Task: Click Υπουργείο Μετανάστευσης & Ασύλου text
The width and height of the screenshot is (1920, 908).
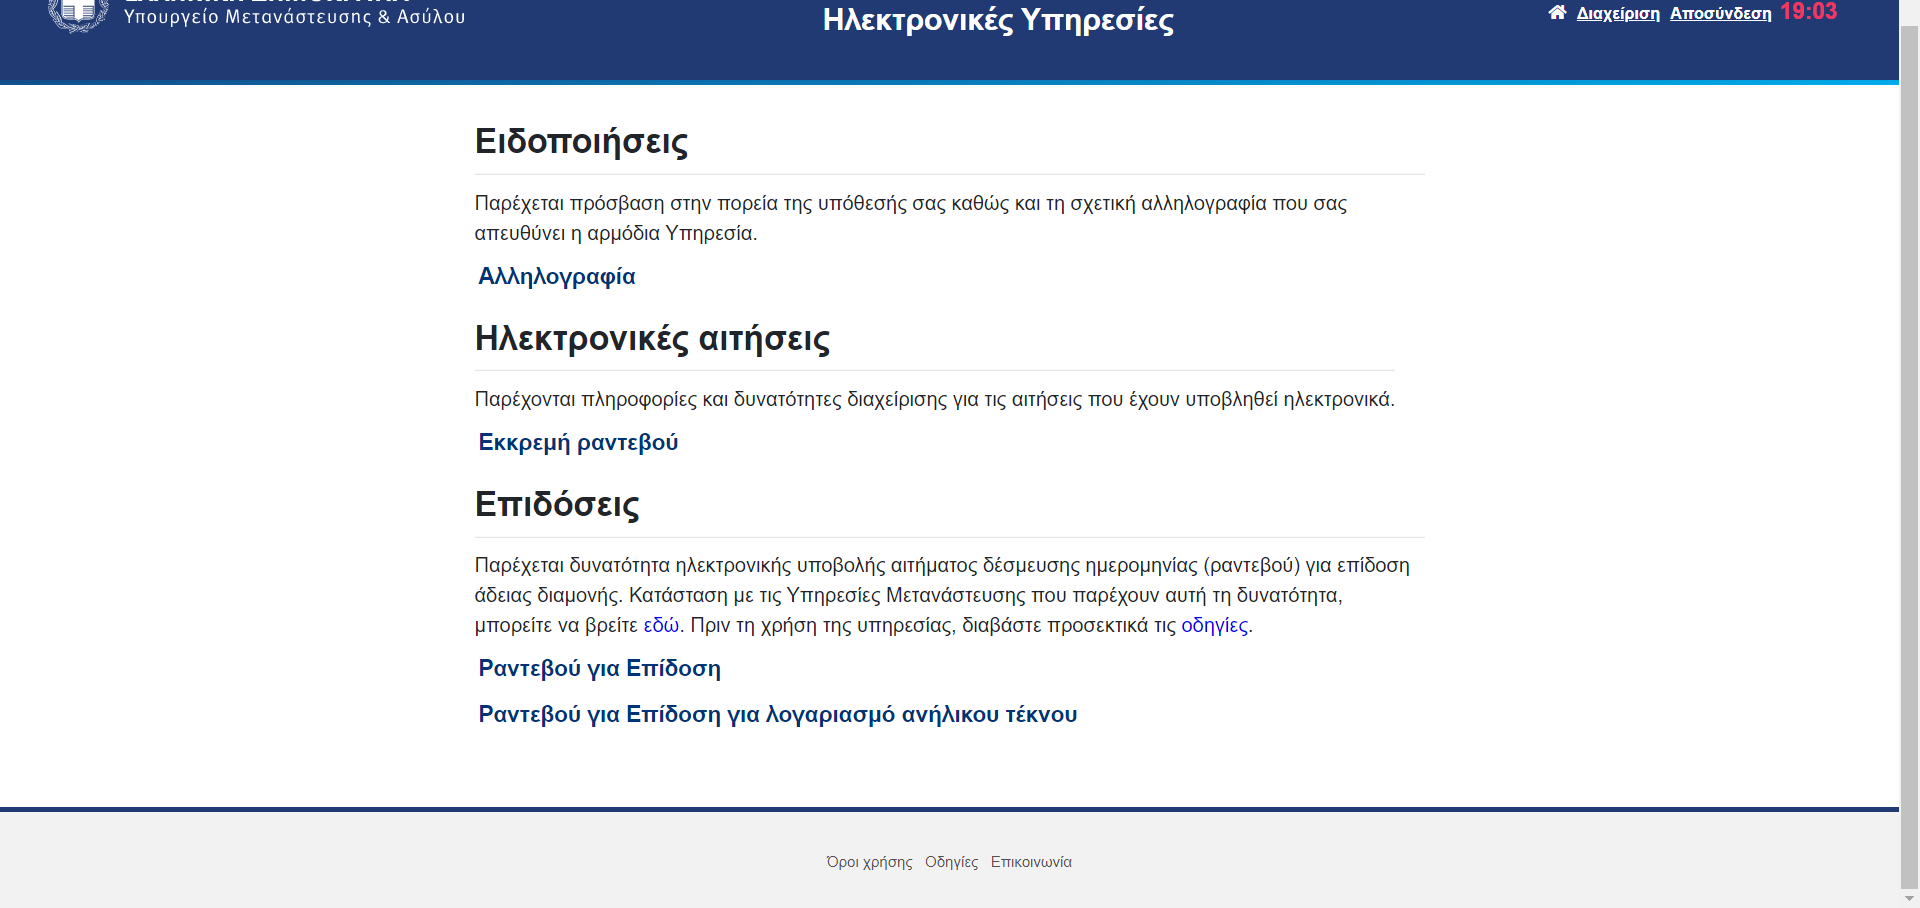Action: point(294,17)
